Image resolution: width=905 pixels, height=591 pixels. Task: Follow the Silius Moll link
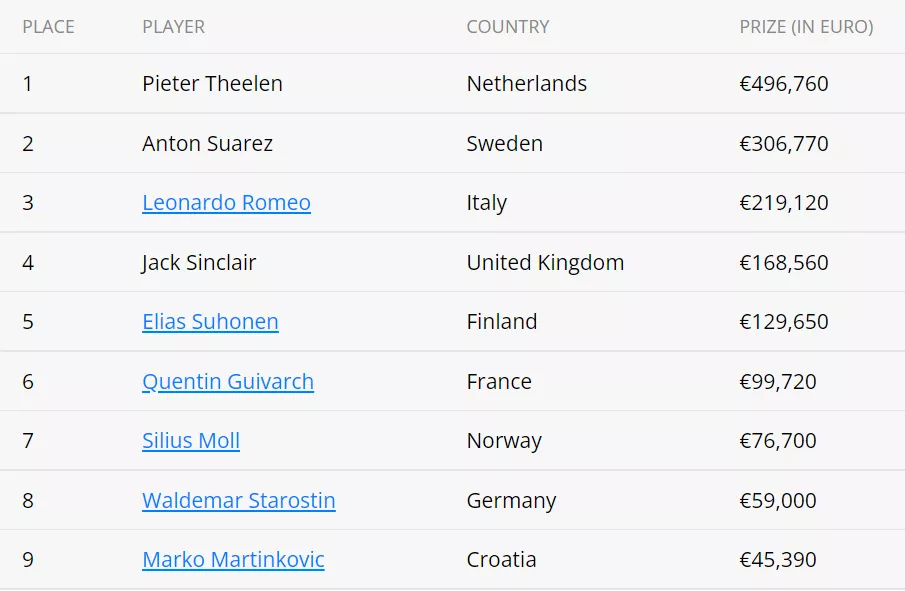pyautogui.click(x=191, y=441)
